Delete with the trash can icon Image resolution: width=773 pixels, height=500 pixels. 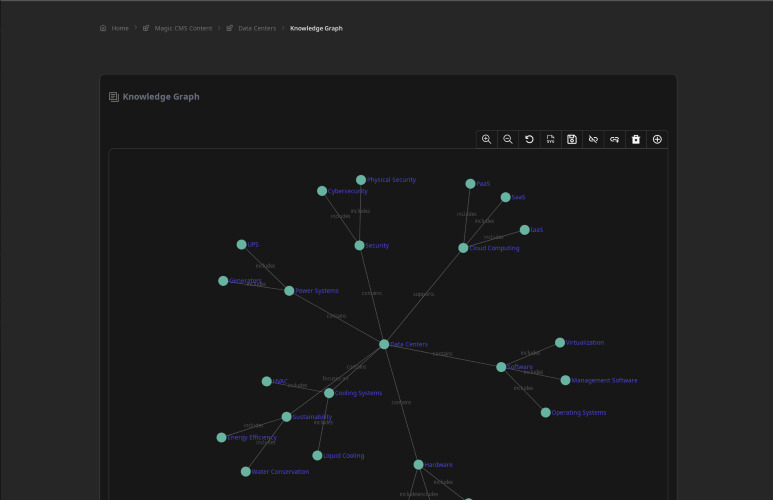636,140
